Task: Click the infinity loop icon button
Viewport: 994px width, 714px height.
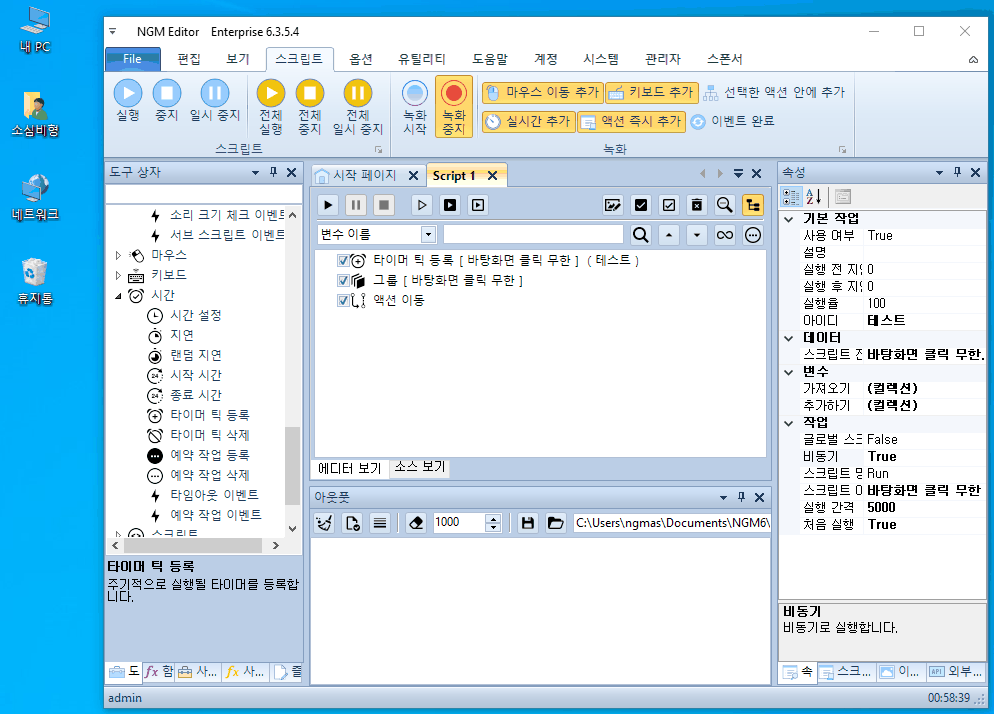Action: point(725,235)
